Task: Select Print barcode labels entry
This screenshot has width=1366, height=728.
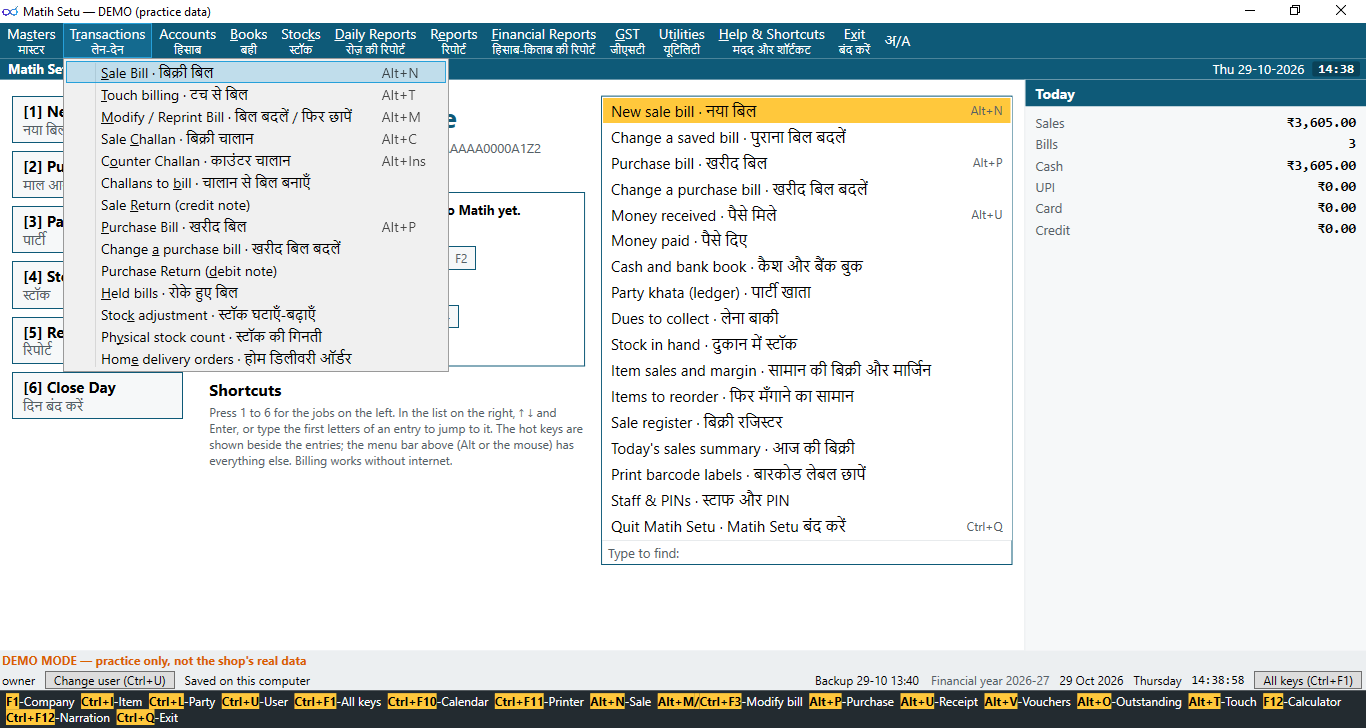Action: (807, 475)
